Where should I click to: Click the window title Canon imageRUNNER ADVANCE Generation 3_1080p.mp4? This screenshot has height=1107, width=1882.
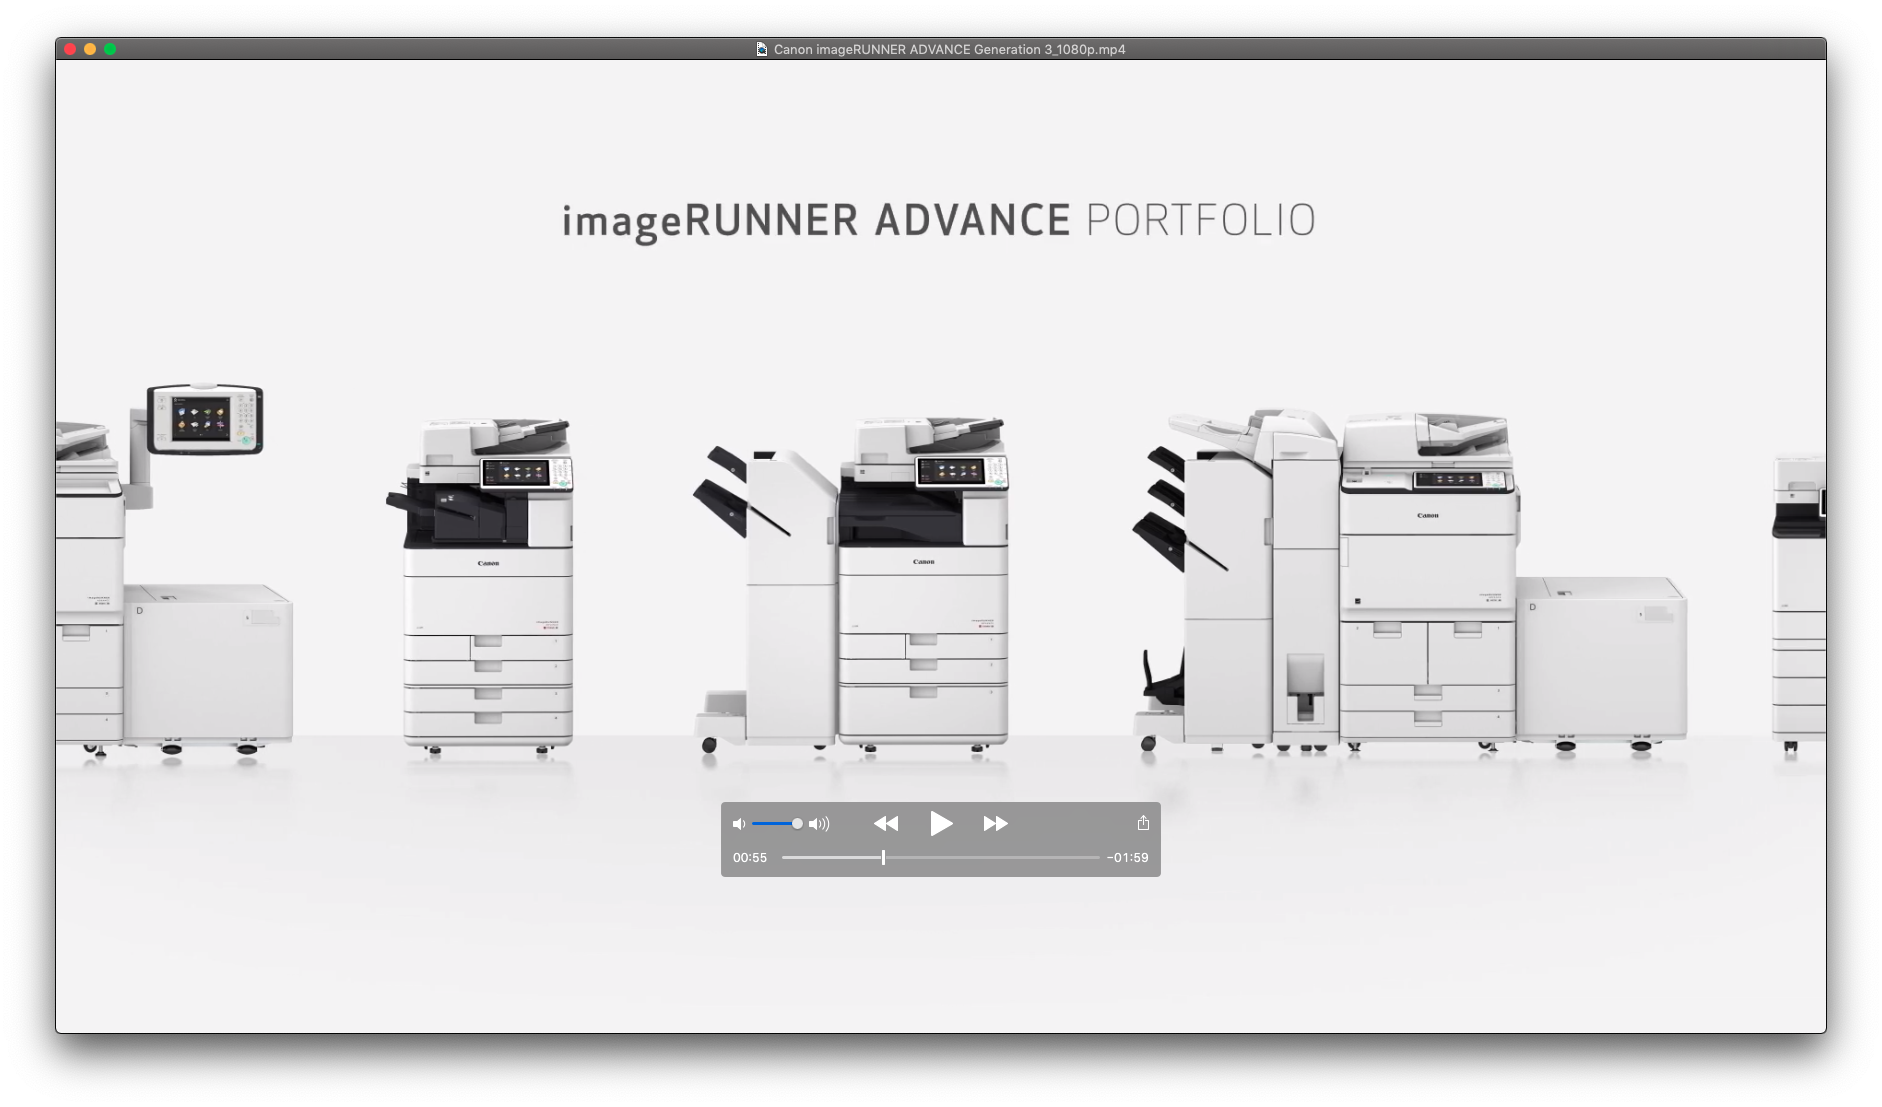[949, 49]
